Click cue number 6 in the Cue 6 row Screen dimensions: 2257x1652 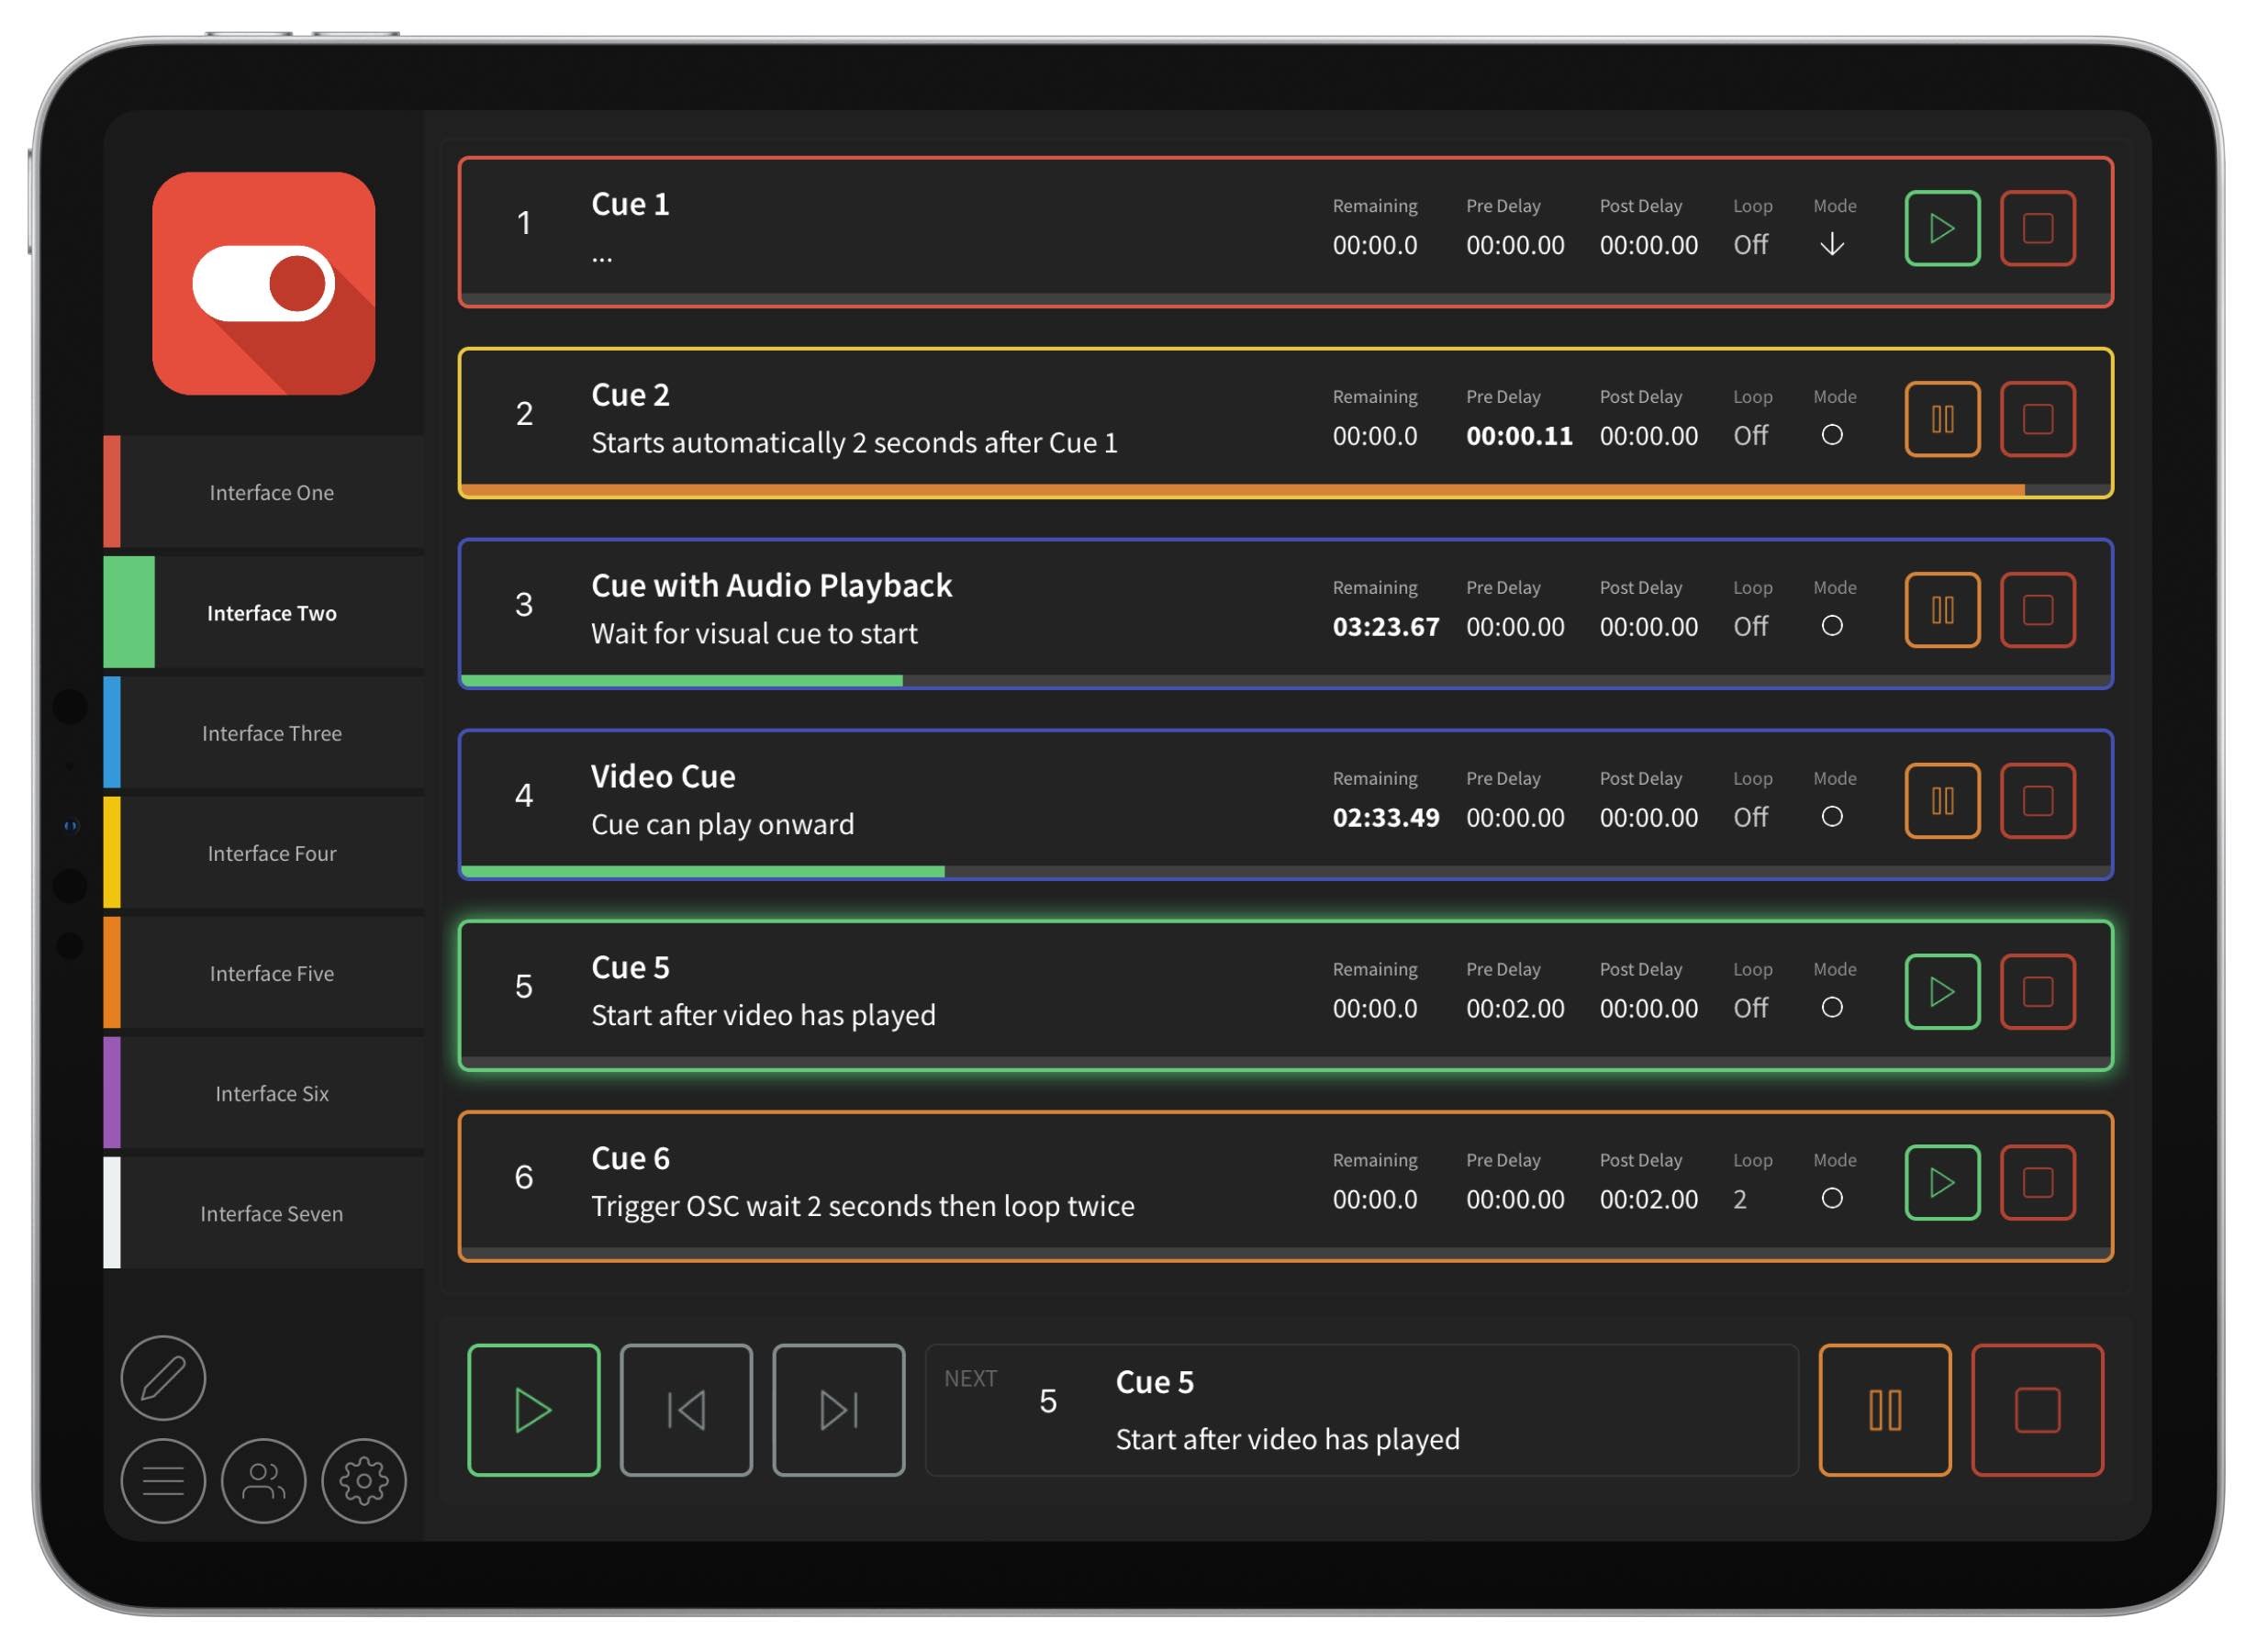(x=523, y=1178)
